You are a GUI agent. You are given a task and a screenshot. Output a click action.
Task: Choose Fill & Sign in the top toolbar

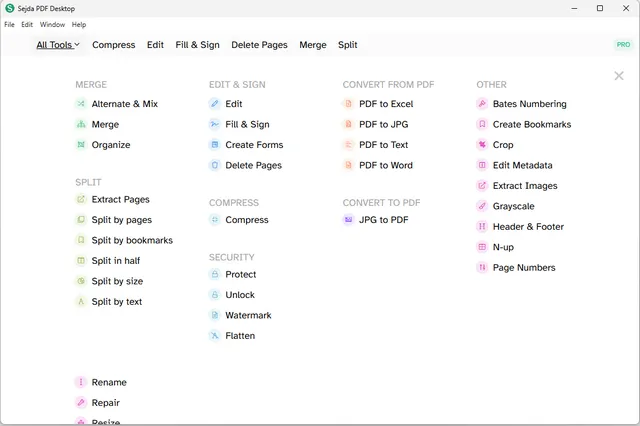198,45
